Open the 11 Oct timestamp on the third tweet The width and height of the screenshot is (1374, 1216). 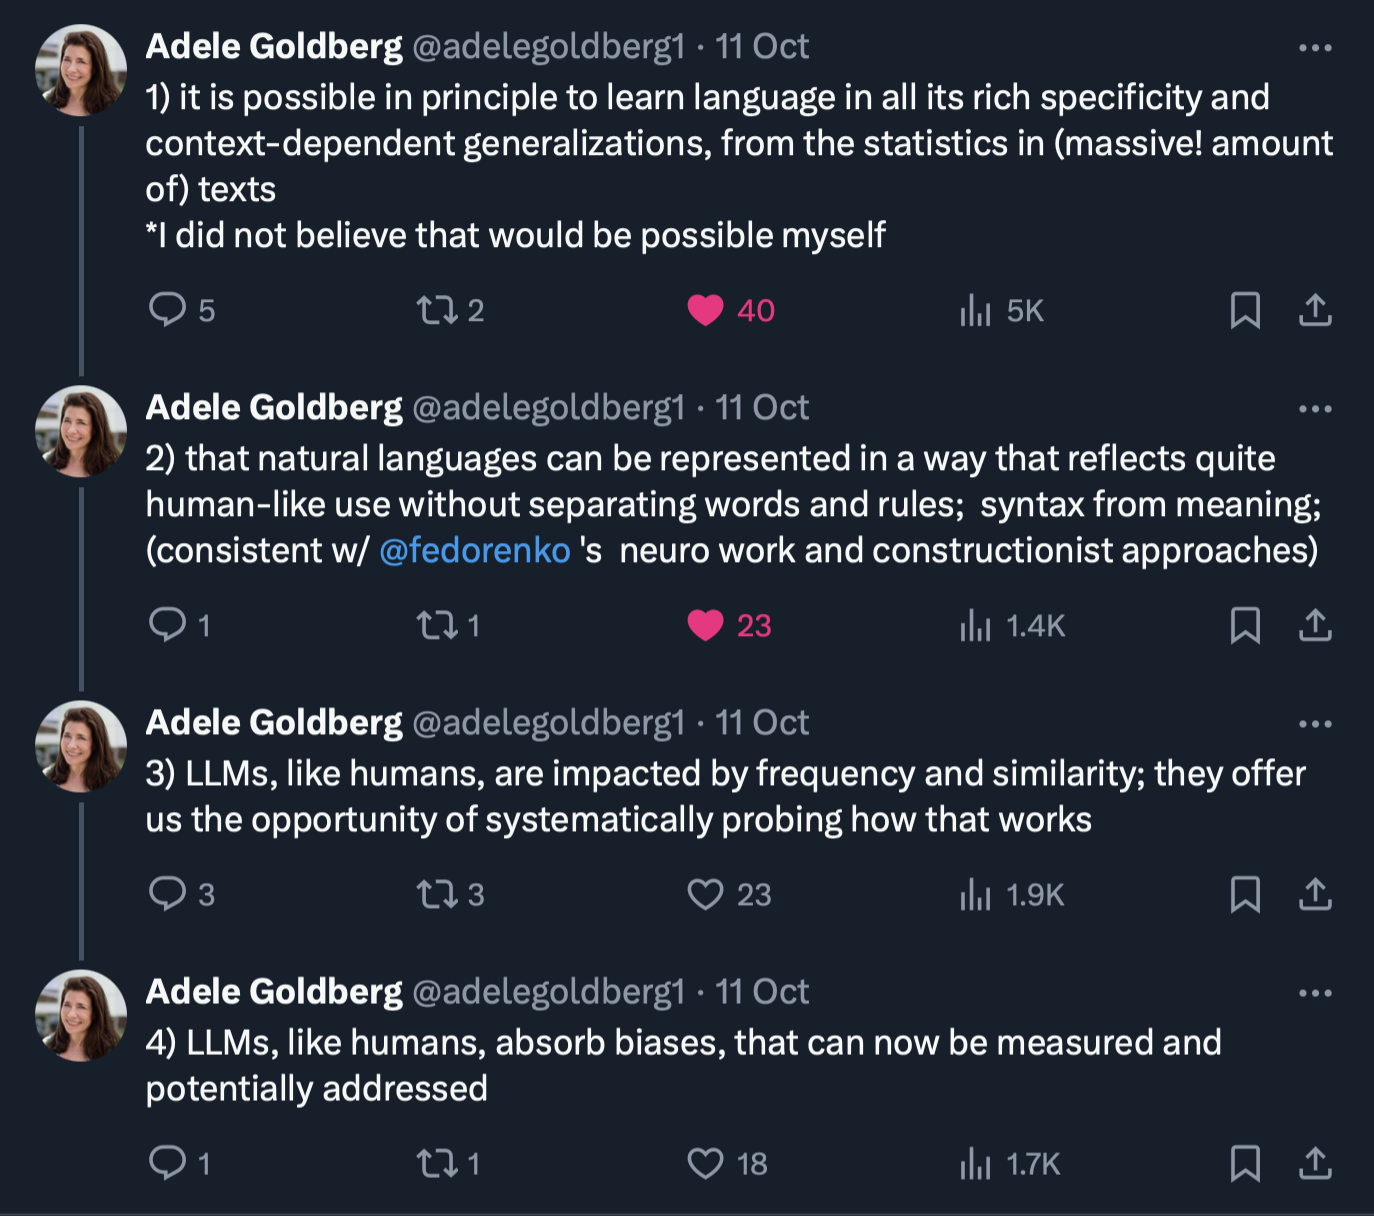coord(762,722)
